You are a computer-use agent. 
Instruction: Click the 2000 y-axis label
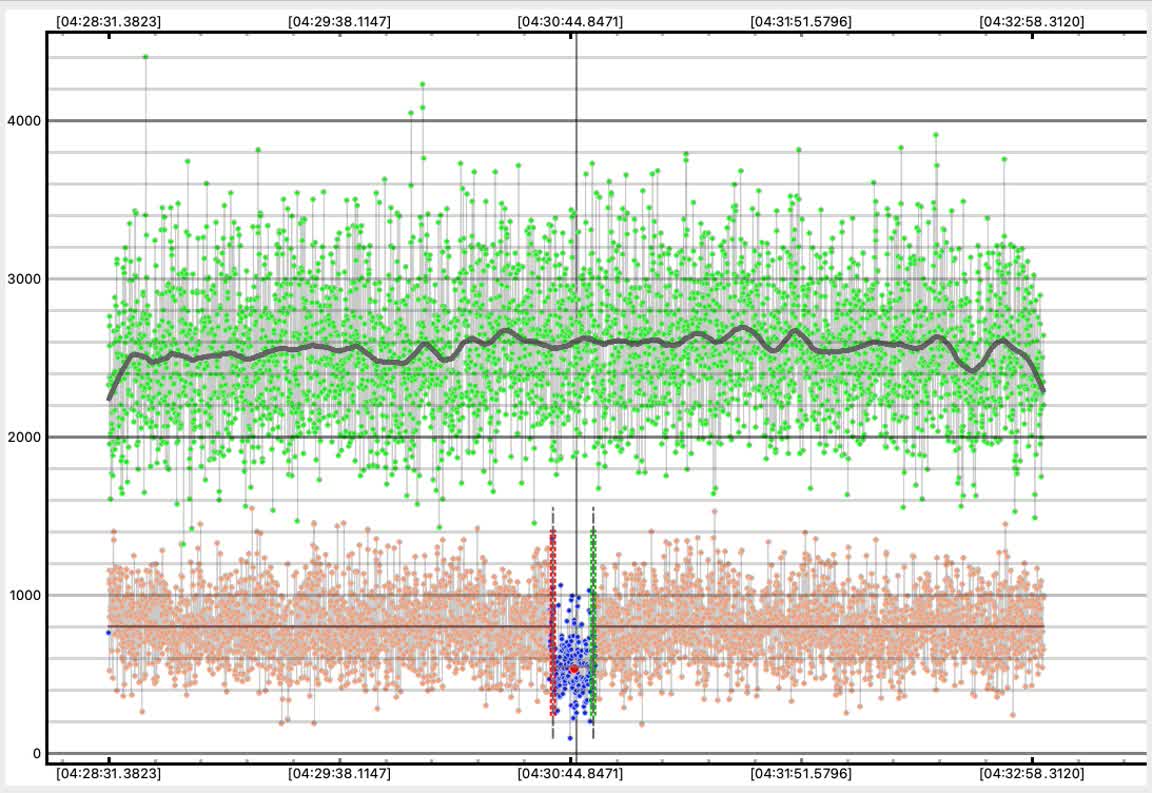point(22,437)
